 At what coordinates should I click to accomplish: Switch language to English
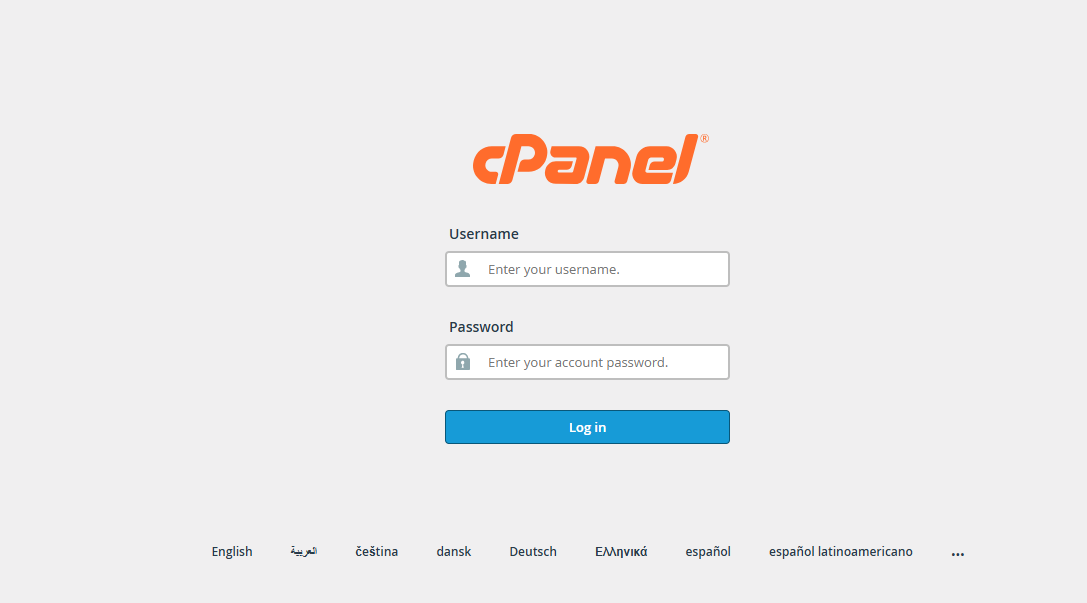click(232, 552)
